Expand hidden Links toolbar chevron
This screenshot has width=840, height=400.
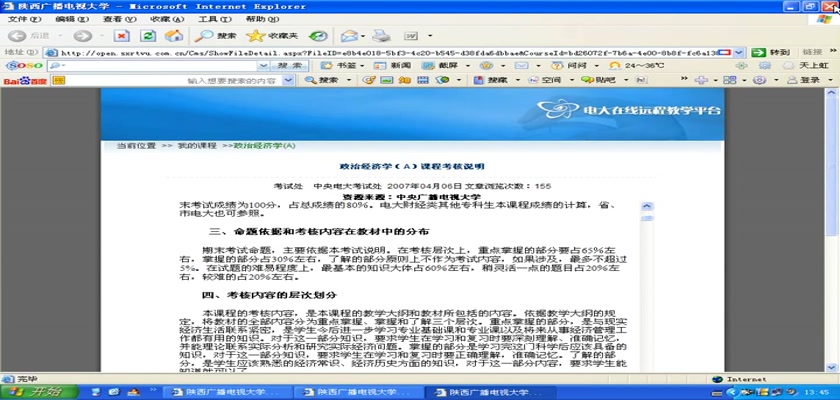[832, 52]
